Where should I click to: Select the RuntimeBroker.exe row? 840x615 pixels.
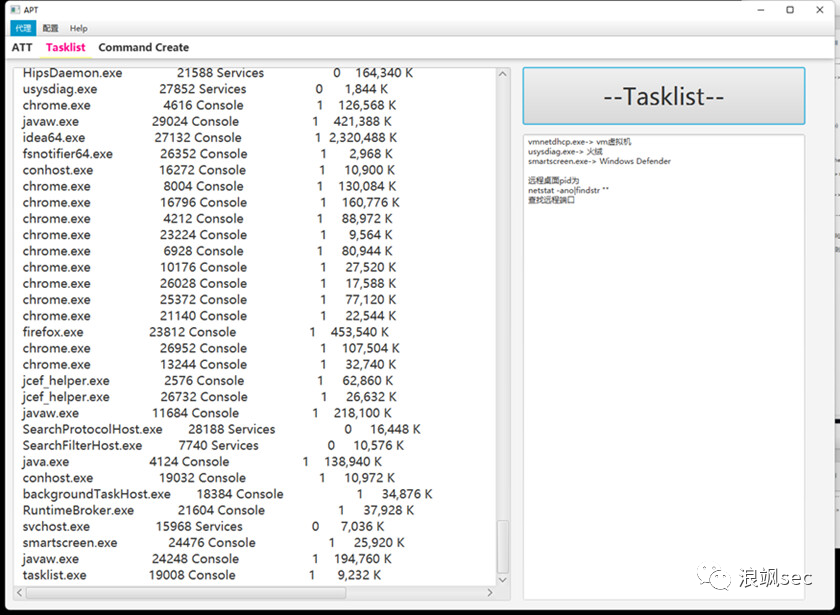tap(218, 510)
